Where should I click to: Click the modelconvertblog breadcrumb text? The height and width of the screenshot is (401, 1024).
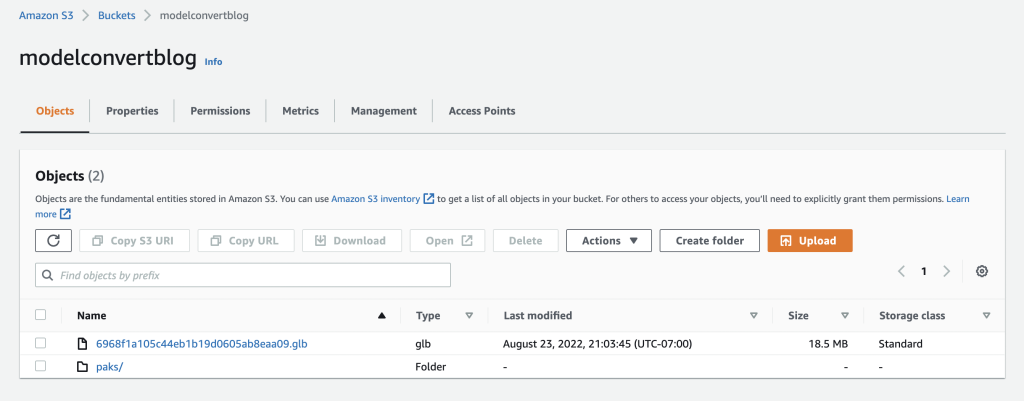coord(204,16)
